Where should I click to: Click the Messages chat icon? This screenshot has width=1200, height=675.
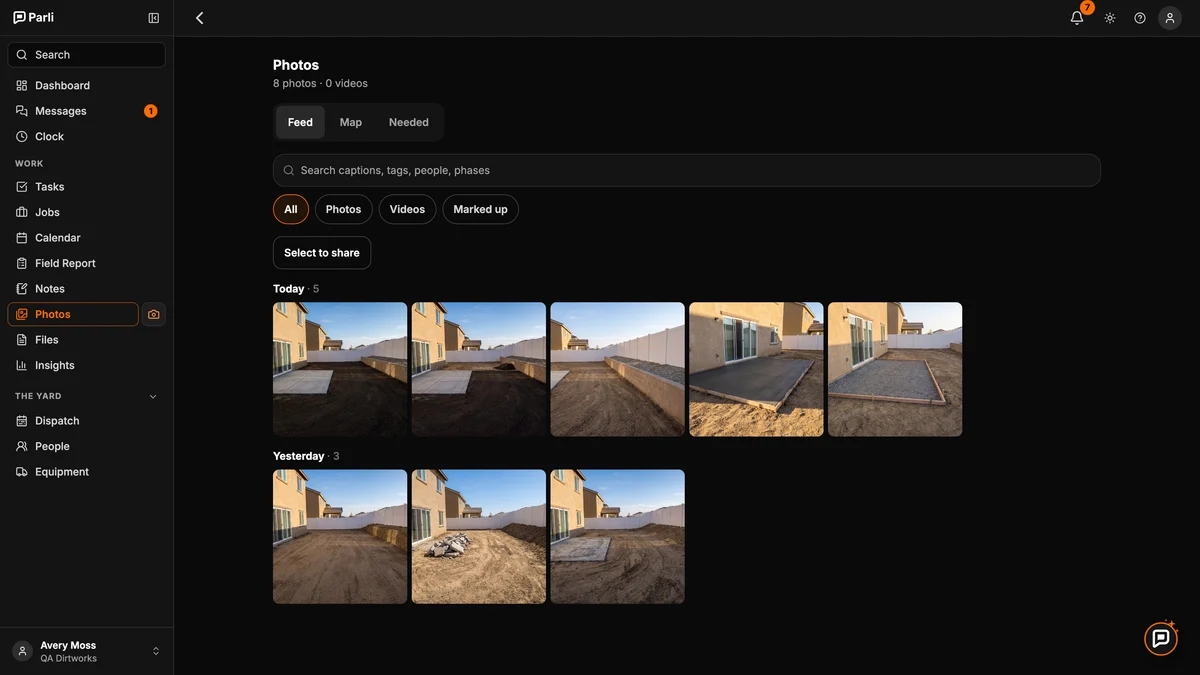[22, 111]
